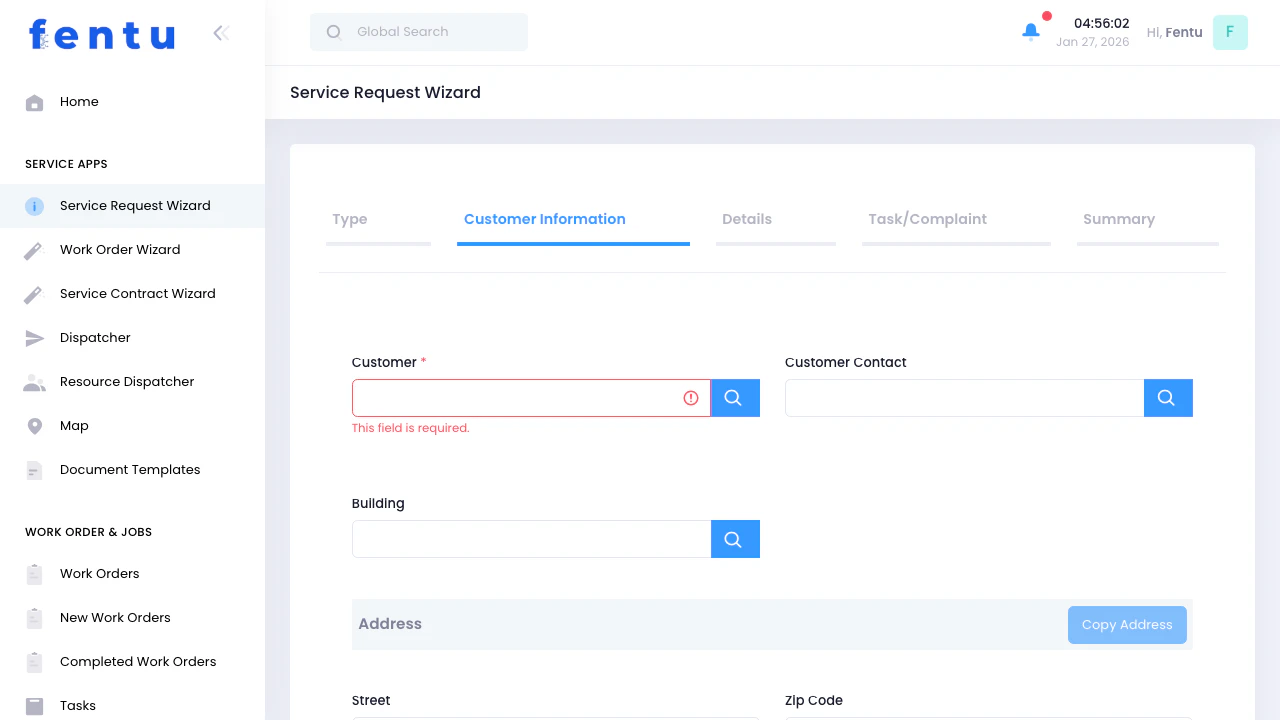Click the Copy Address button

pyautogui.click(x=1127, y=624)
